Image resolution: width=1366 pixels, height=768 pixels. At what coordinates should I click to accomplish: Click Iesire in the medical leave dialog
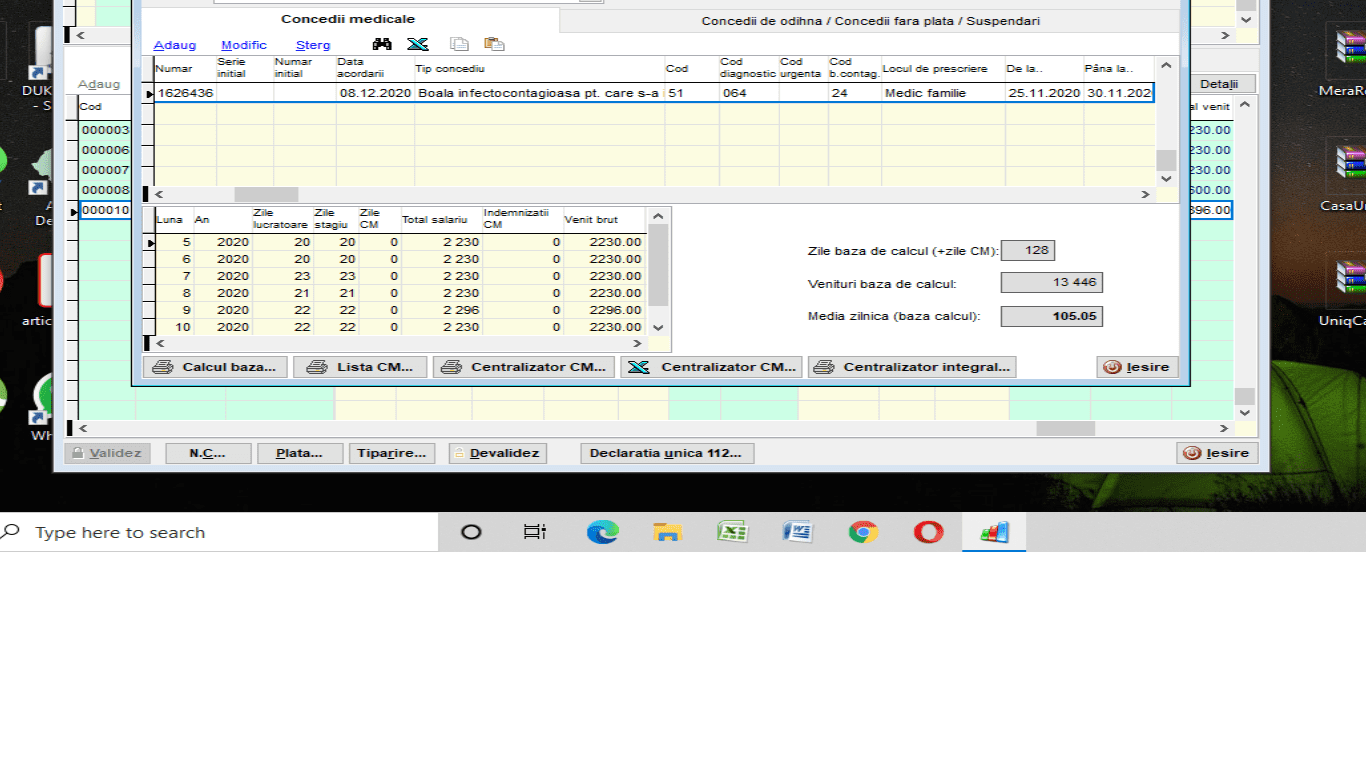click(x=1137, y=367)
